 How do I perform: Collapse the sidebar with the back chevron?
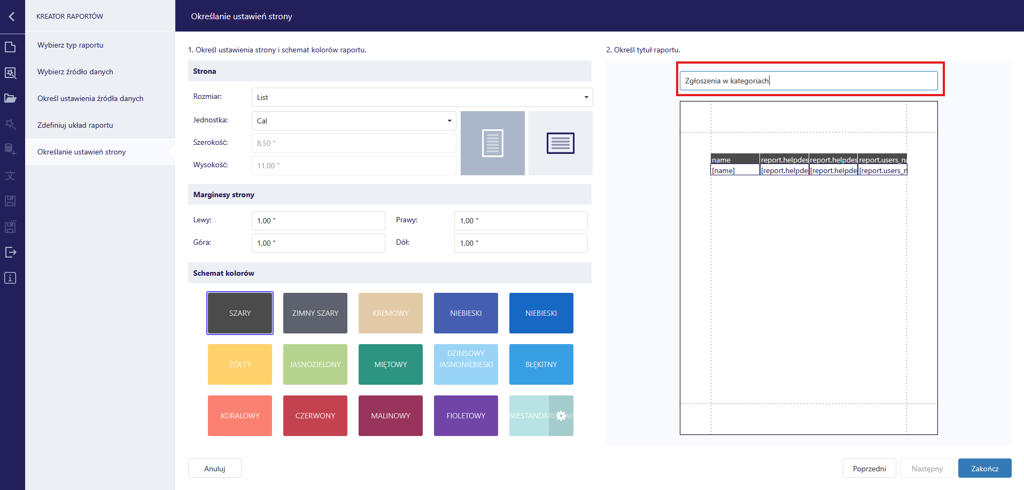11,16
